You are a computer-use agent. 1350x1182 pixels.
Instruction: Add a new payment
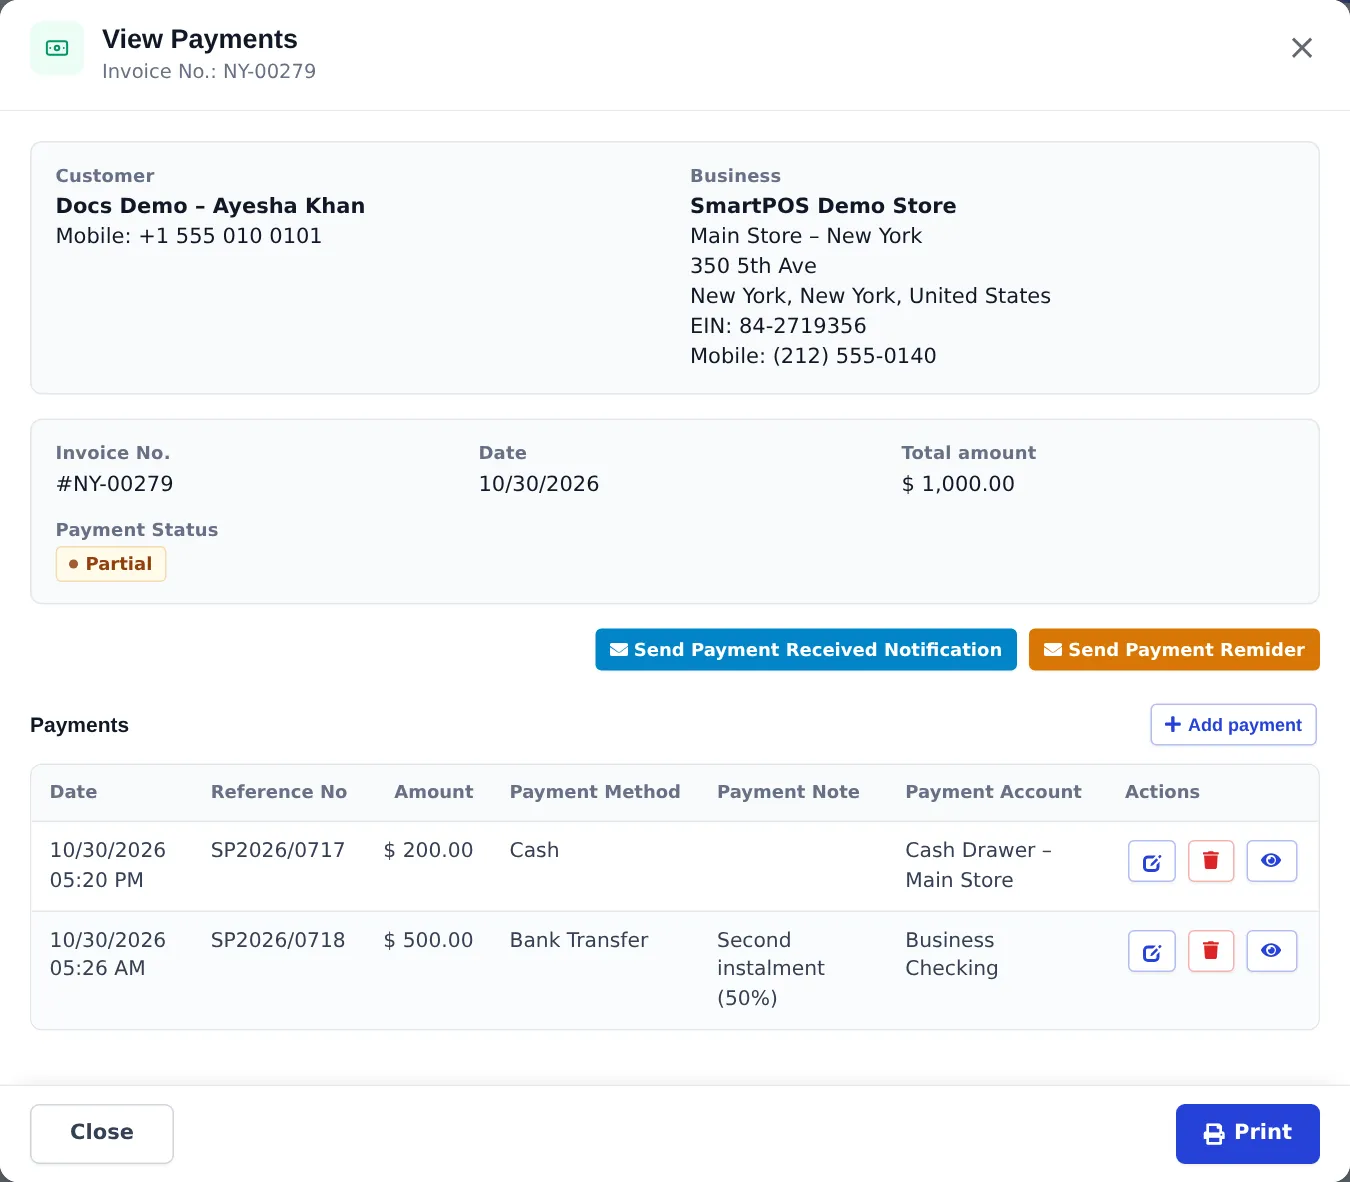[x=1233, y=725]
